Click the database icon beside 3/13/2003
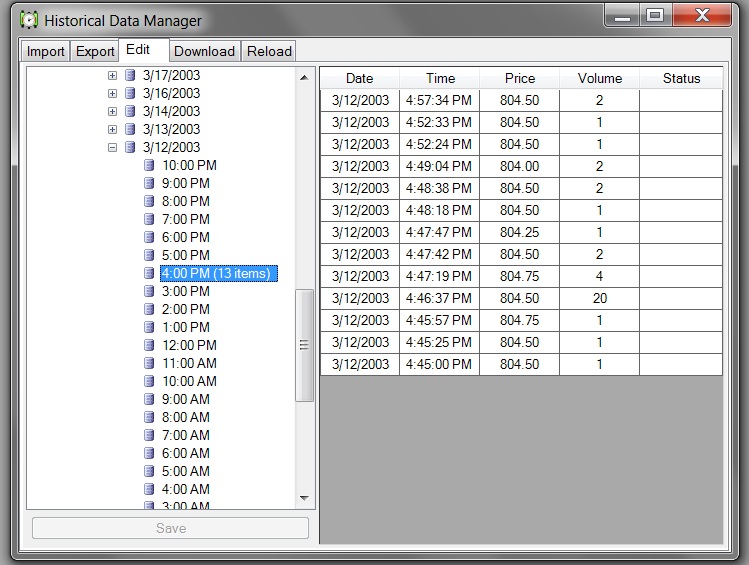Viewport: 749px width, 565px height. point(130,129)
